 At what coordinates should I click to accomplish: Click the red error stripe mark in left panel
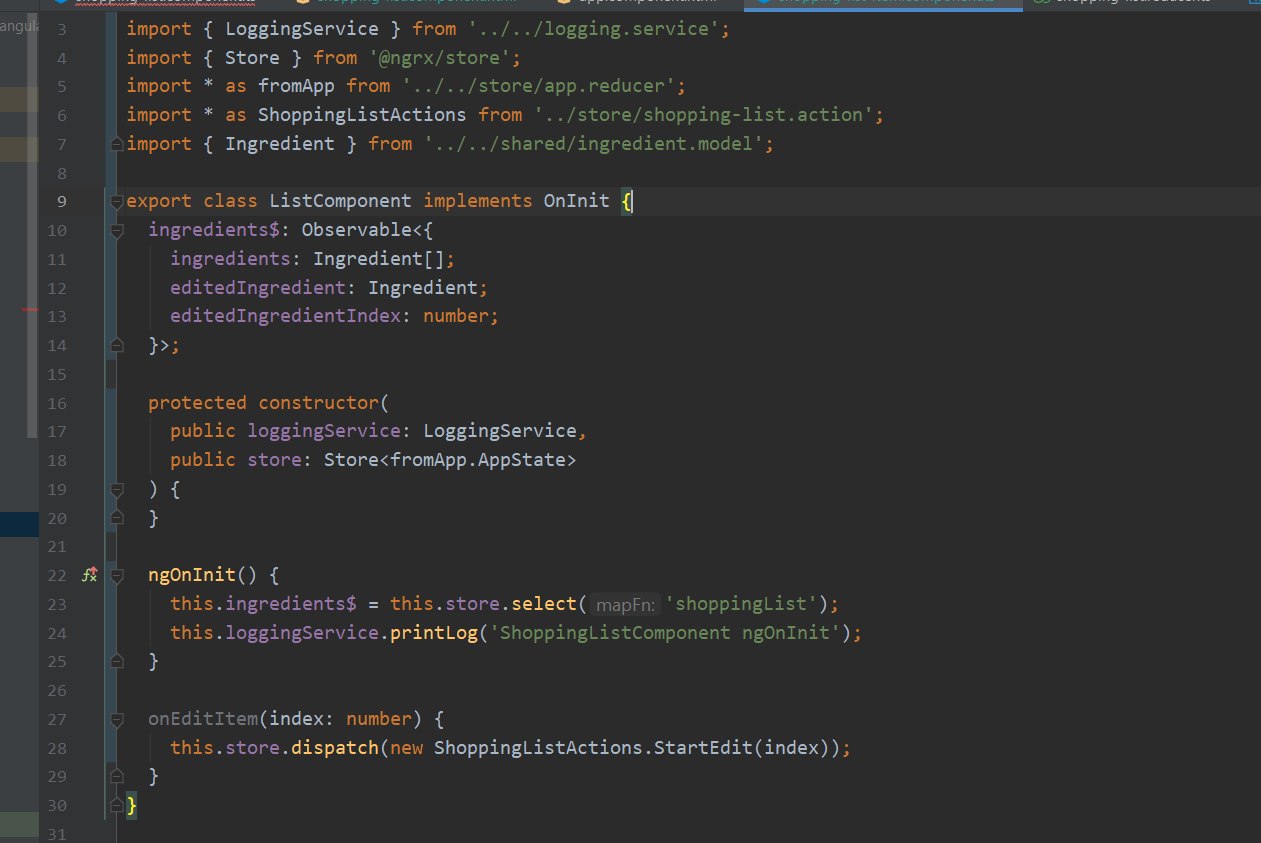30,310
